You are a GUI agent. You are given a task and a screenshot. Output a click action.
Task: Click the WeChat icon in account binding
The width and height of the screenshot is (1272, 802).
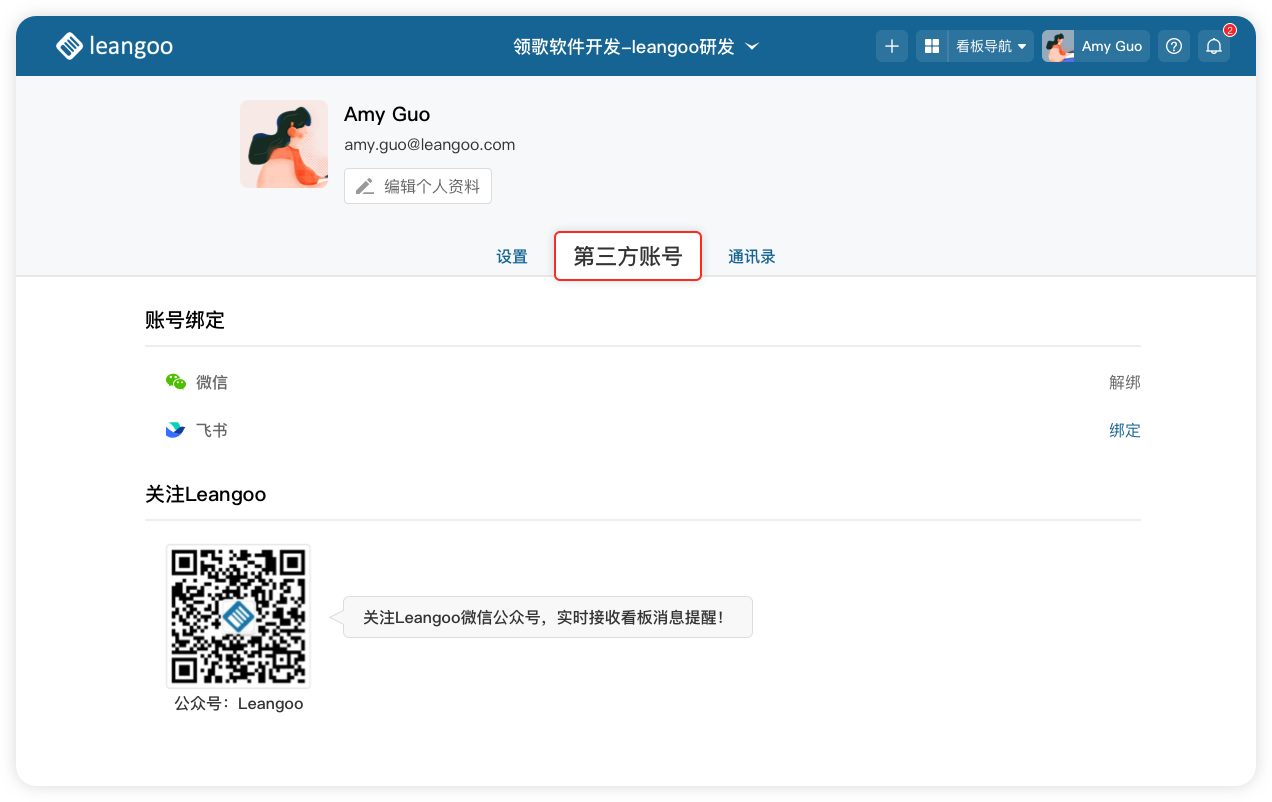pos(176,382)
